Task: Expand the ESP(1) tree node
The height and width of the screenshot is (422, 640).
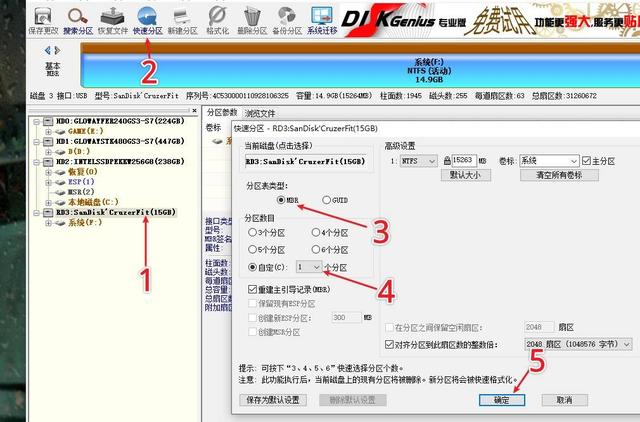Action: [x=48, y=182]
